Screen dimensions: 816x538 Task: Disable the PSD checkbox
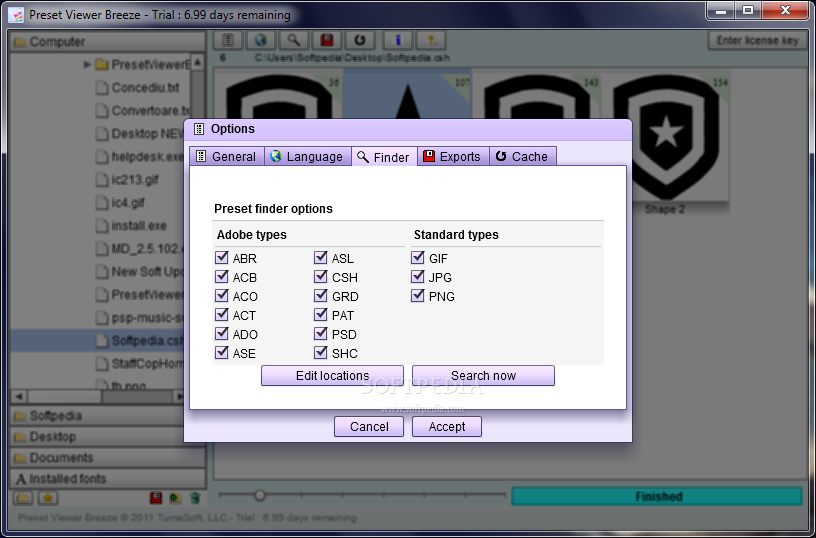(x=321, y=334)
